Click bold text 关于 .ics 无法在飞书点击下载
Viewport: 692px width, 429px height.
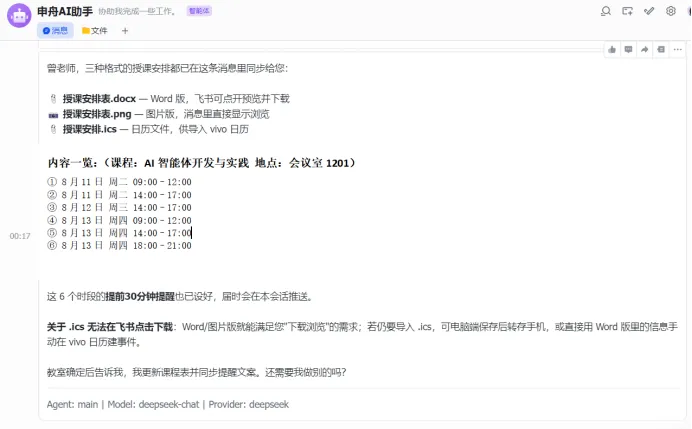point(109,327)
